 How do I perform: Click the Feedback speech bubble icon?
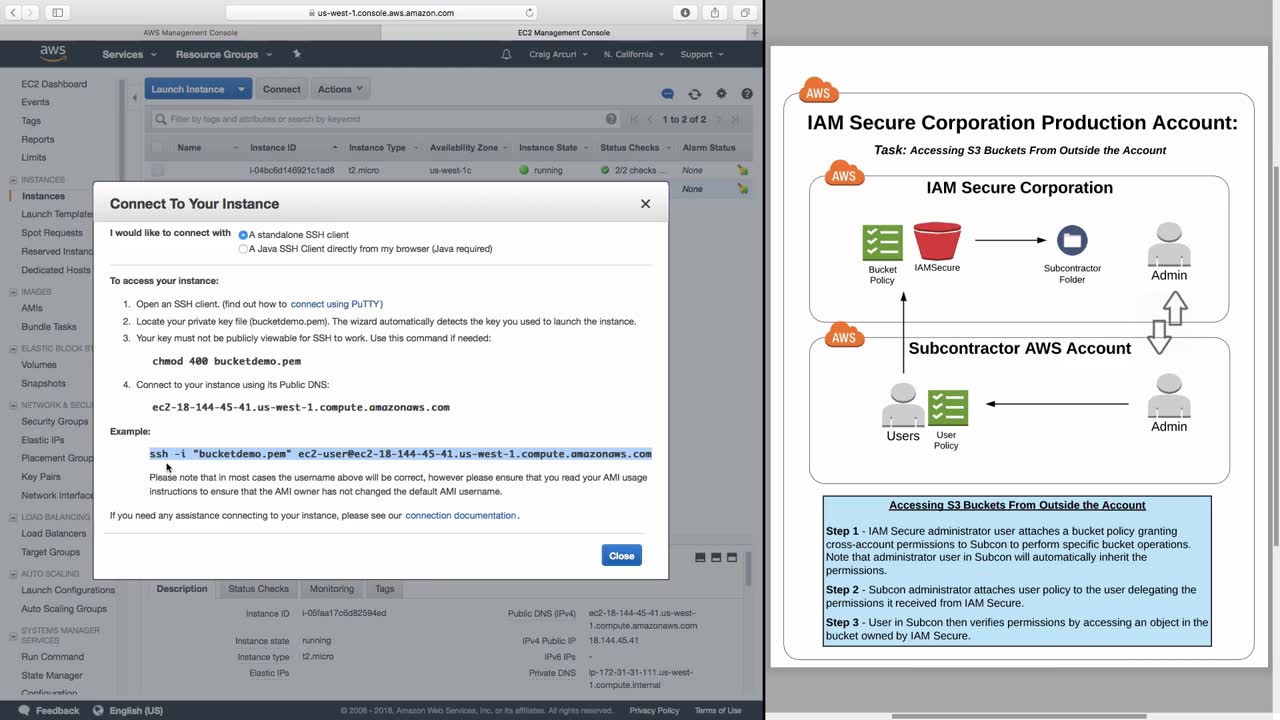tap(23, 711)
